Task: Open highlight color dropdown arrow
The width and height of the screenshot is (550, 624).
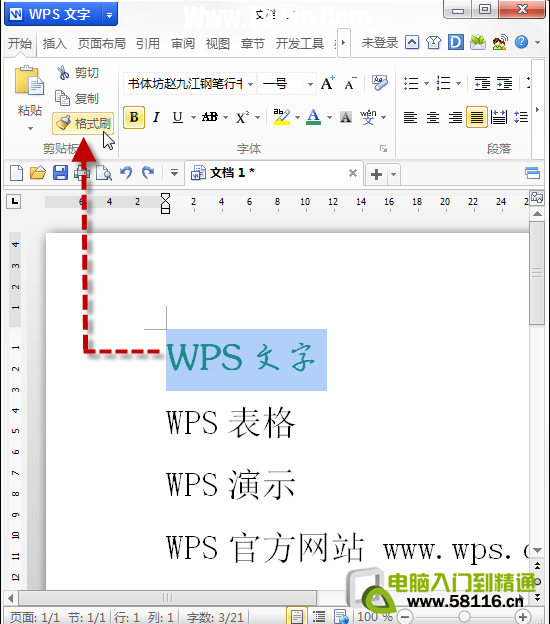Action: [297, 117]
